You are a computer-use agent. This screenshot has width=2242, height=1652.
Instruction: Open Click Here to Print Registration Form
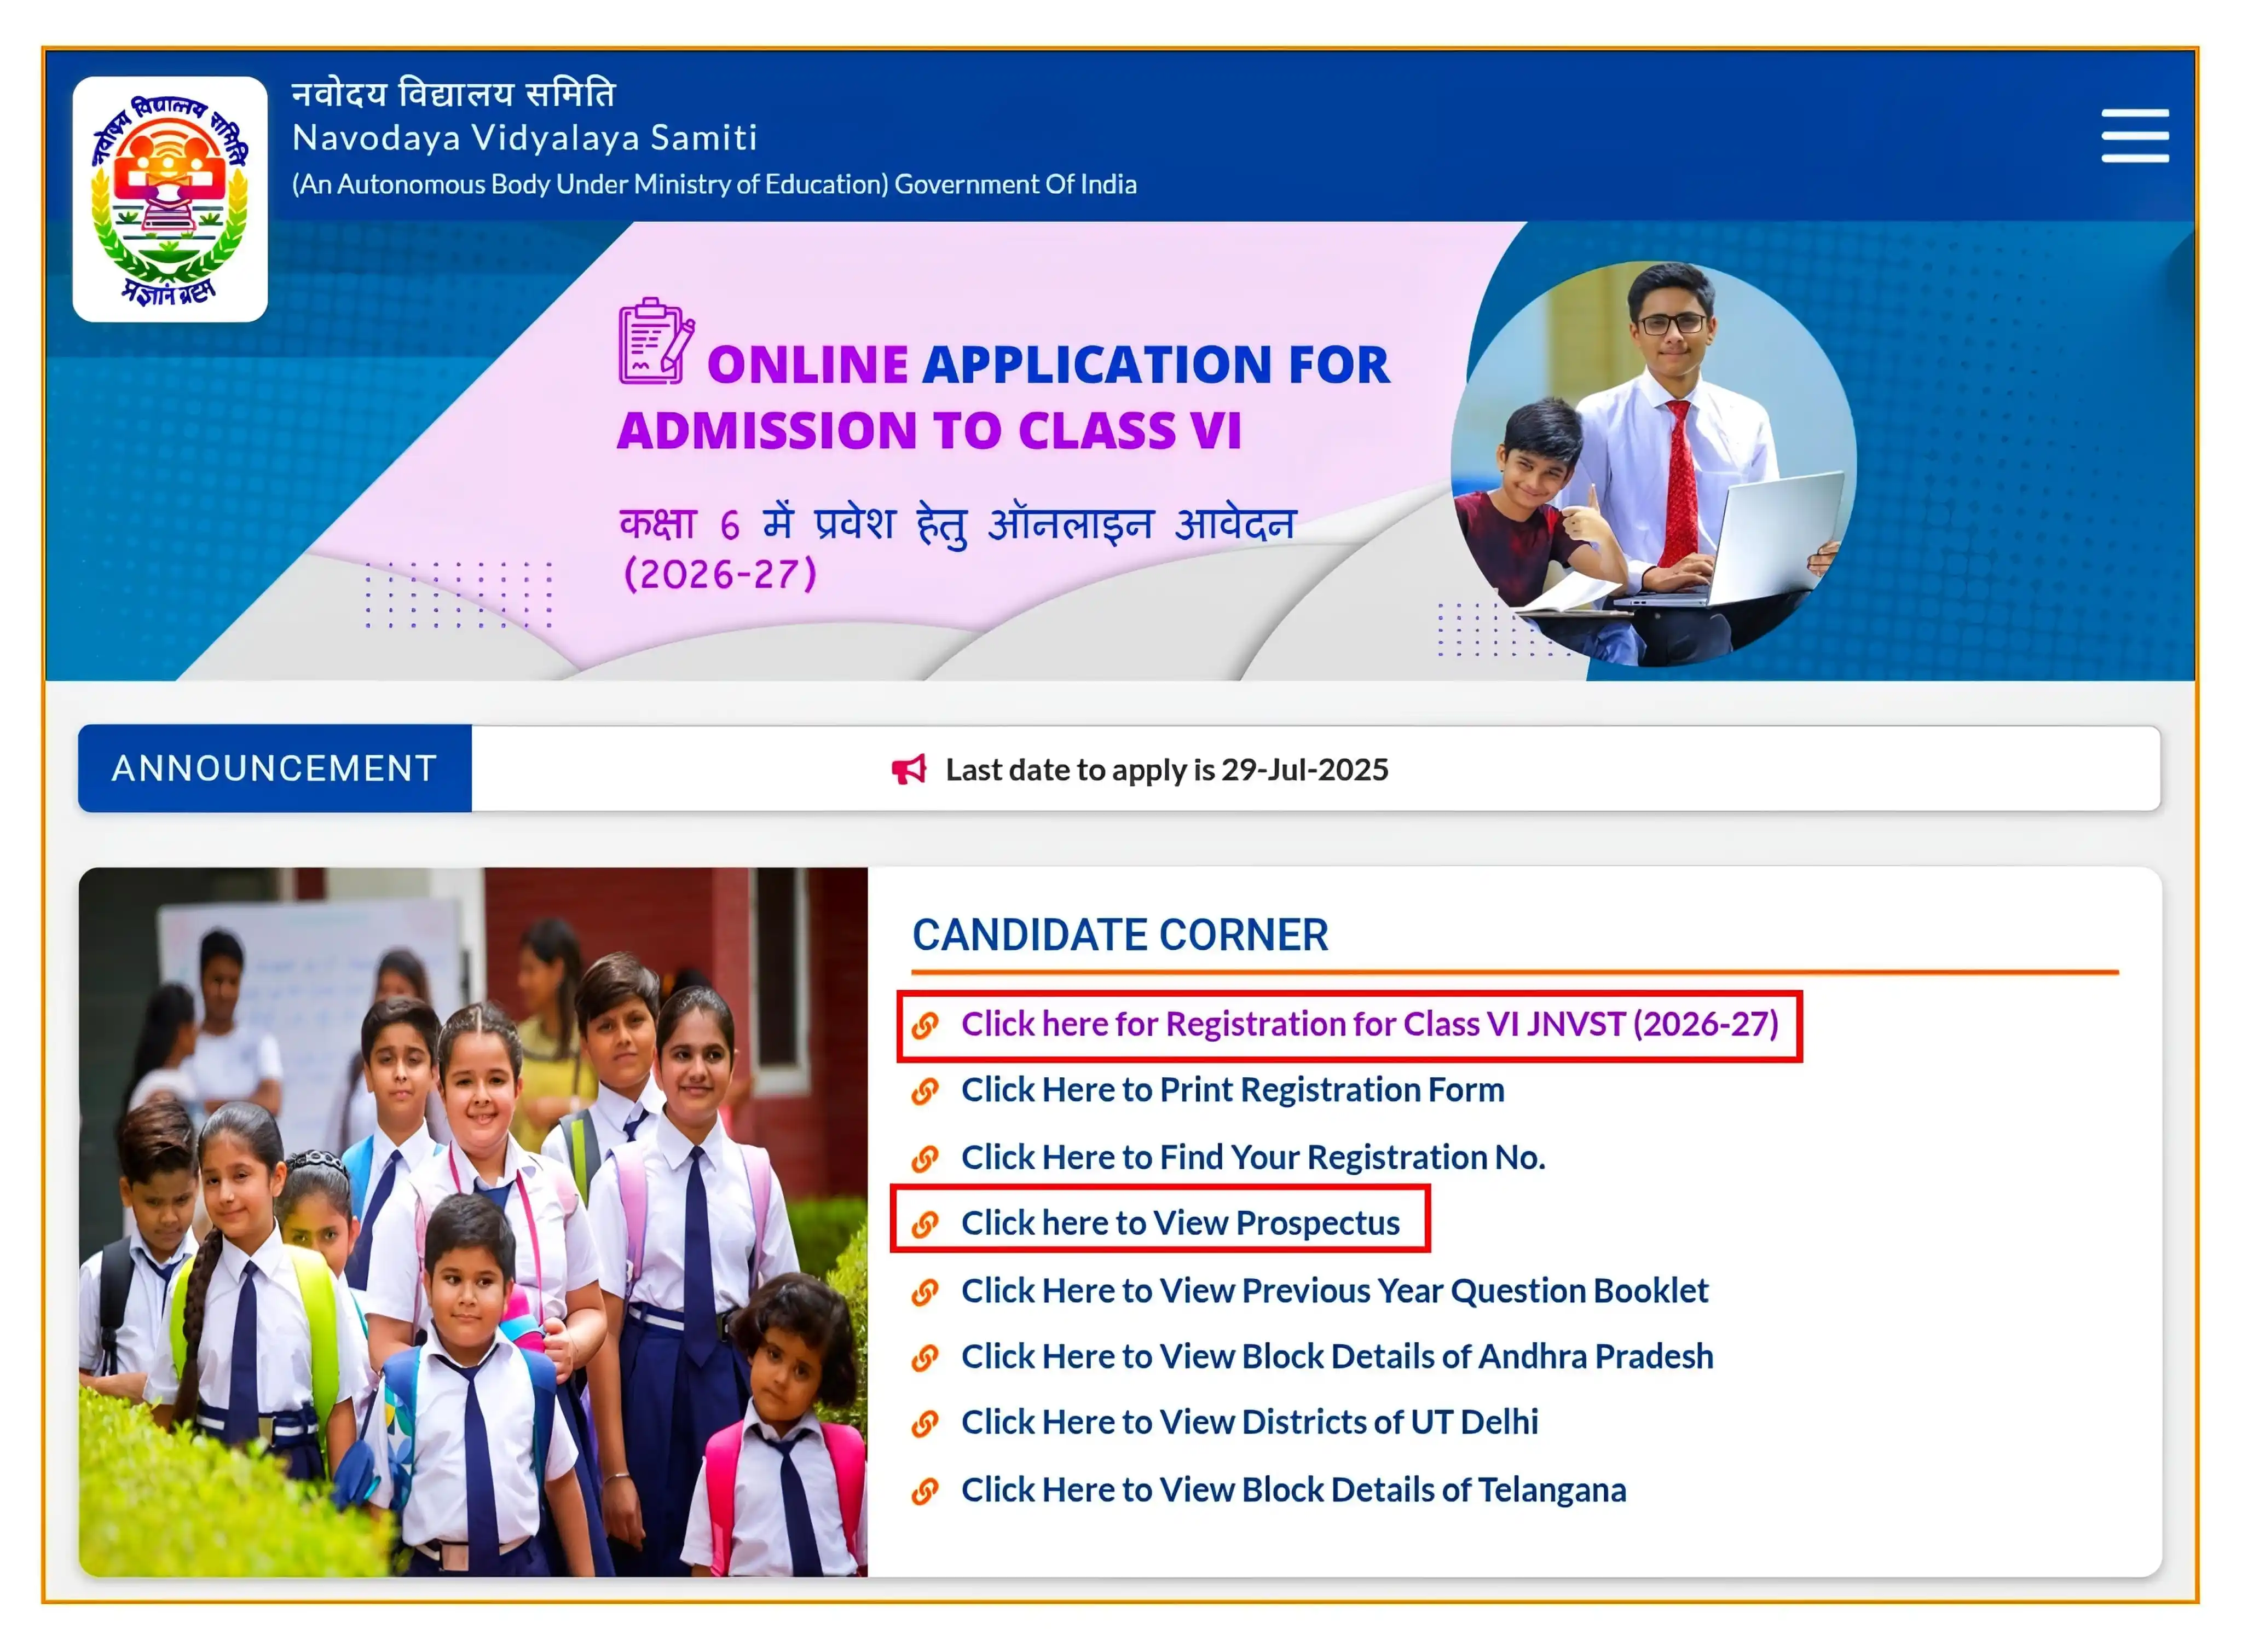(1233, 1090)
